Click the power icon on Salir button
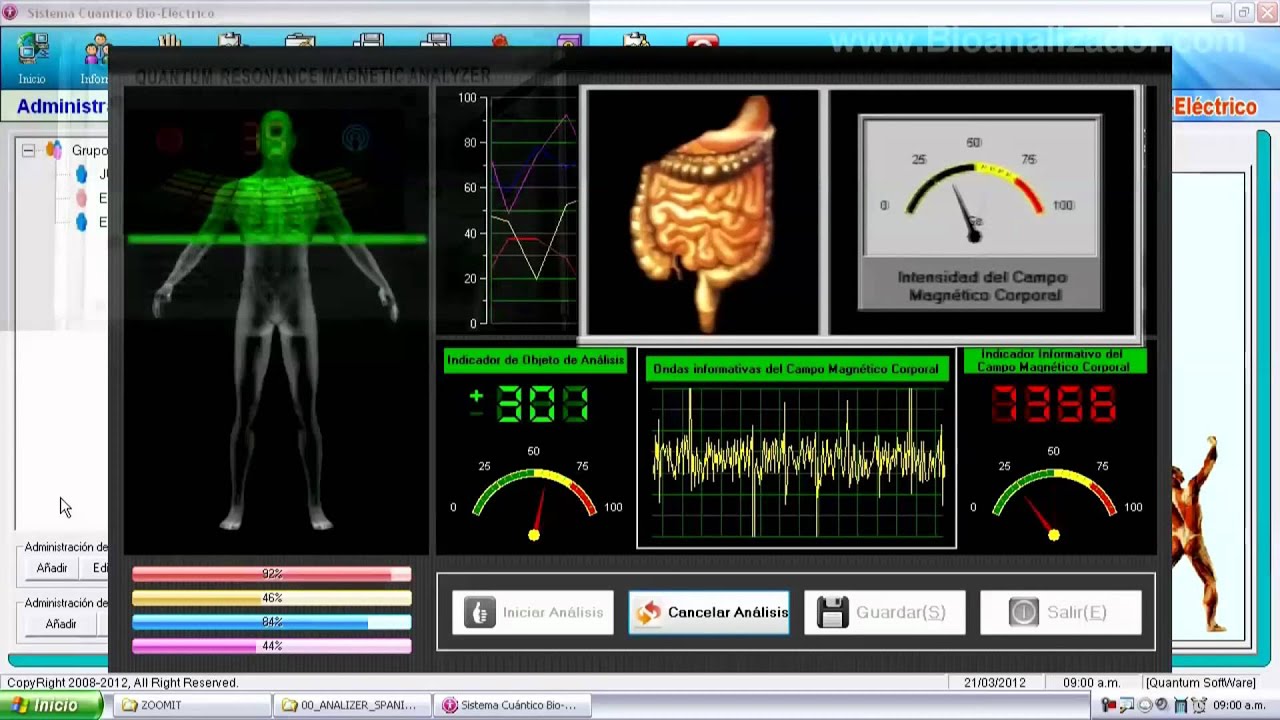 pyautogui.click(x=1023, y=612)
